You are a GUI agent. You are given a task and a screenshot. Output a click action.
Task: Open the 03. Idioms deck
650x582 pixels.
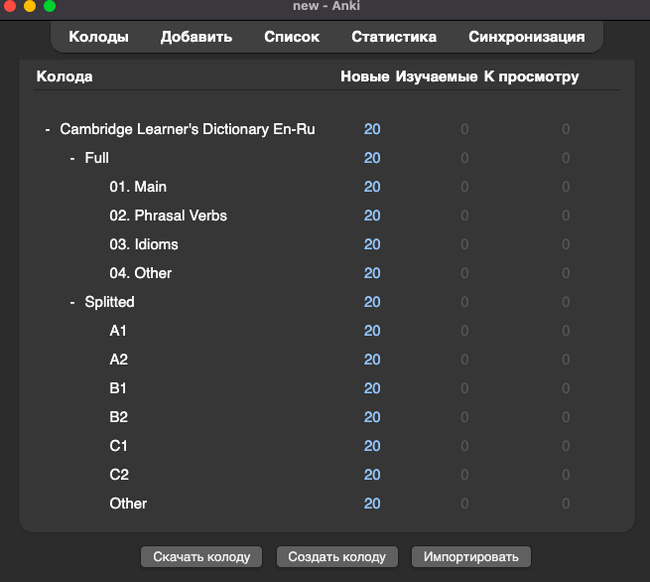144,245
